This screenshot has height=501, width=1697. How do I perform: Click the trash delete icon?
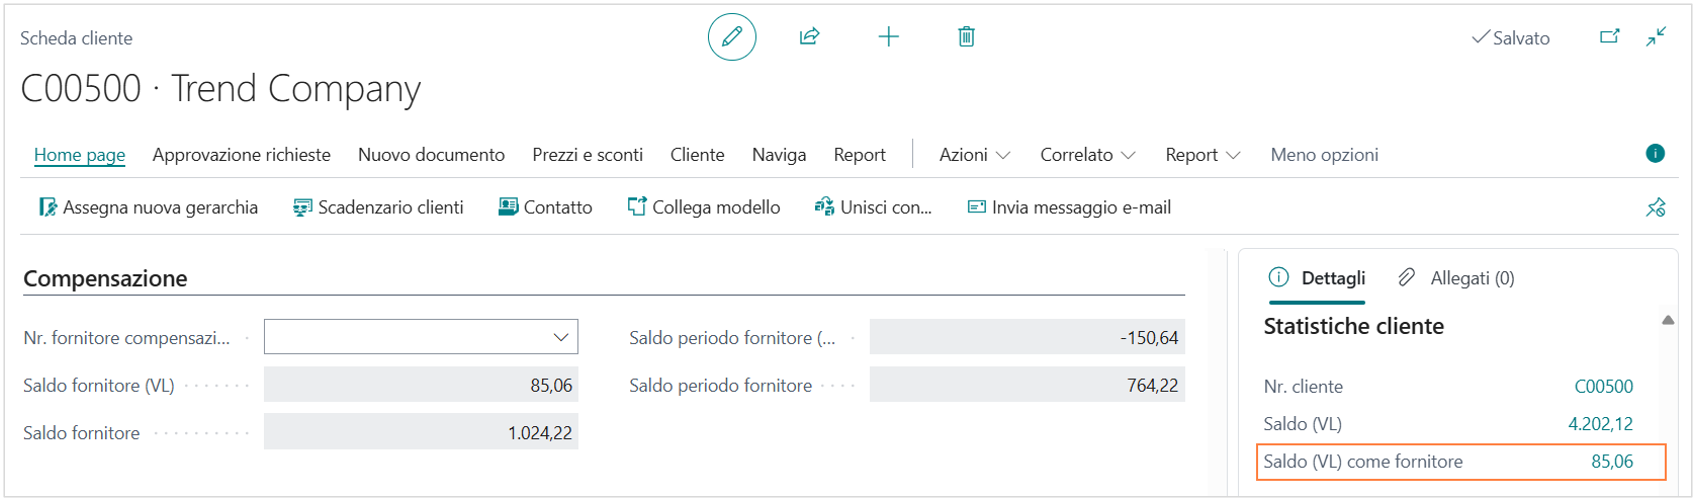[x=966, y=37]
